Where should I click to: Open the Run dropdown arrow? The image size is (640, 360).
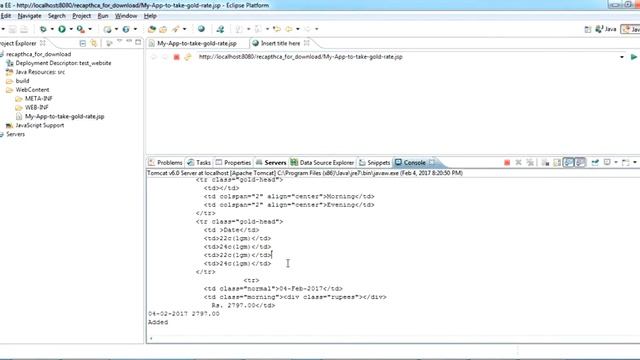[x=71, y=29]
